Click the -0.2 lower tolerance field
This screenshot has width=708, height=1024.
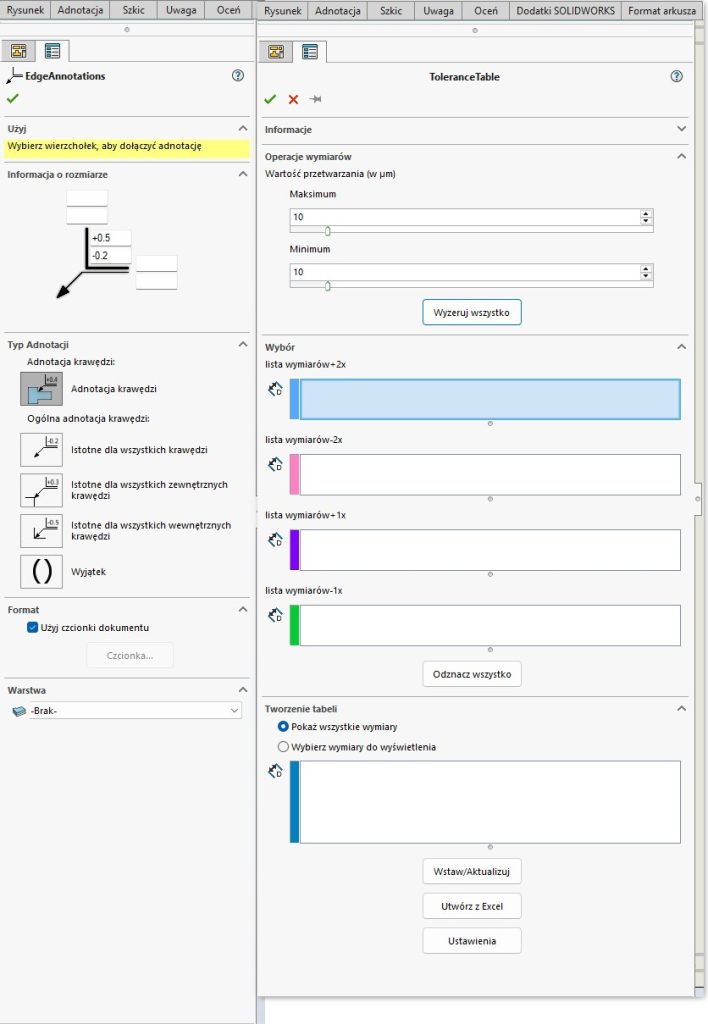tap(110, 255)
